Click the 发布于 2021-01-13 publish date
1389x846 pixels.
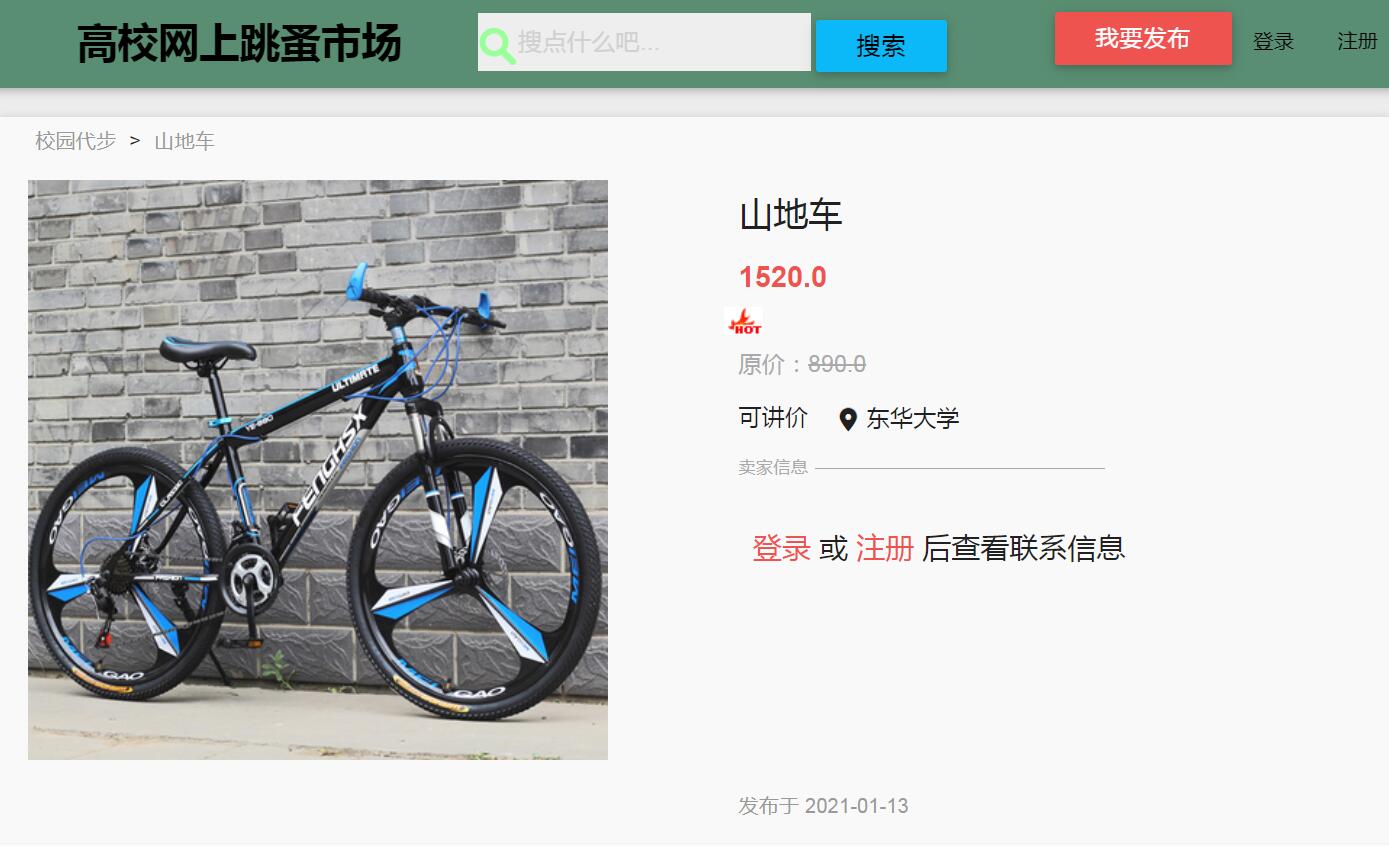pyautogui.click(x=823, y=806)
